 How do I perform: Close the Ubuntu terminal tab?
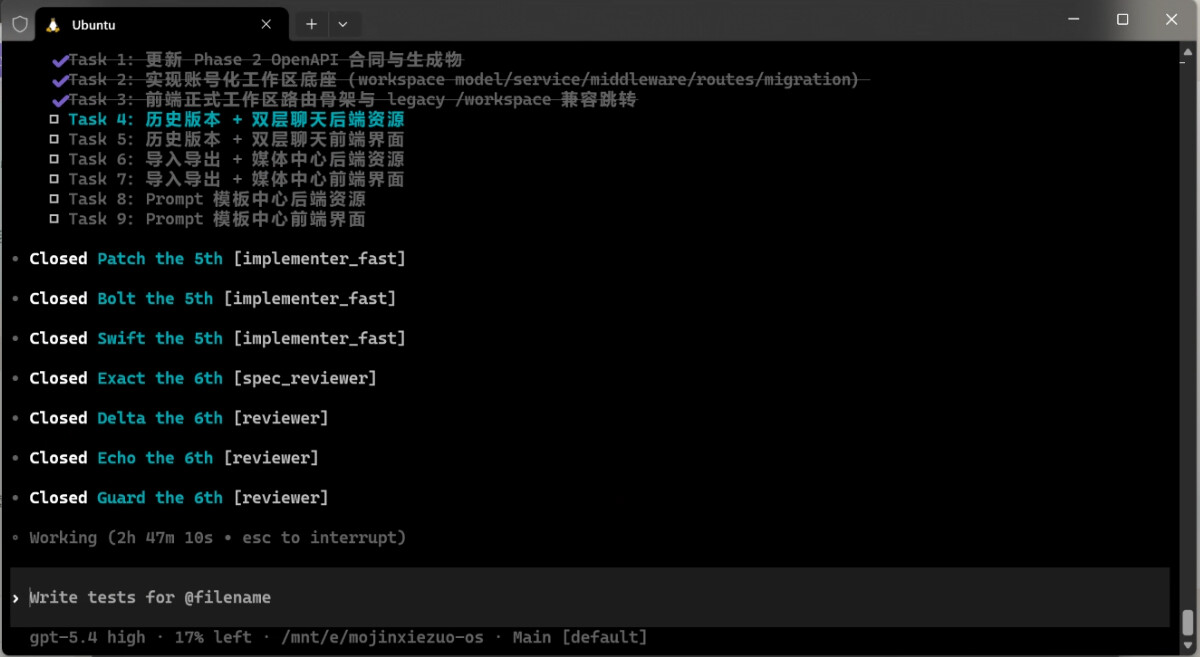tap(266, 24)
